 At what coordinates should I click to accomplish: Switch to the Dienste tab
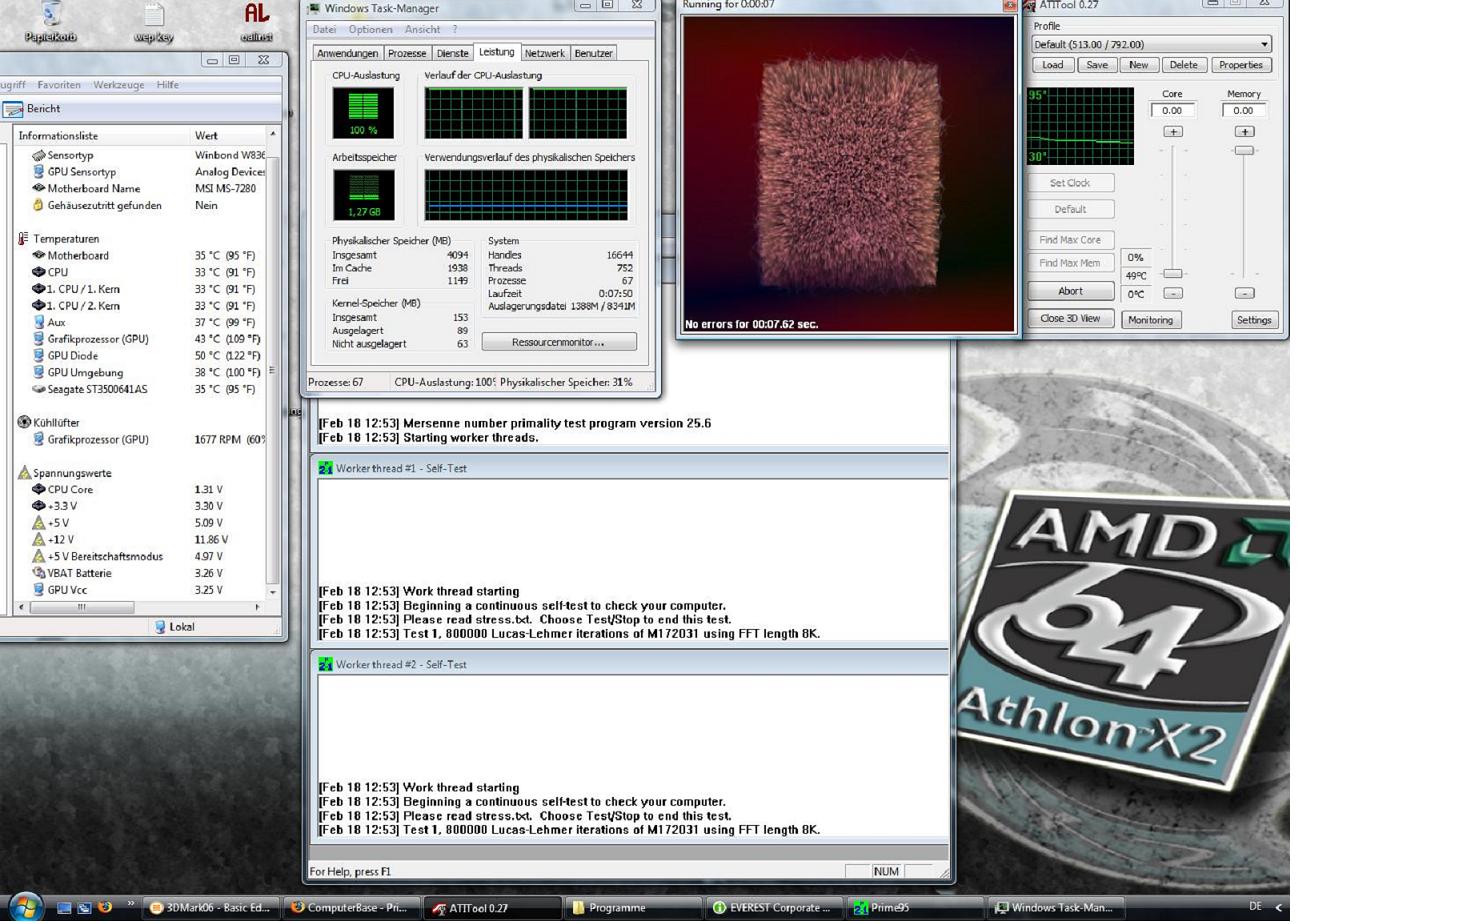[452, 53]
